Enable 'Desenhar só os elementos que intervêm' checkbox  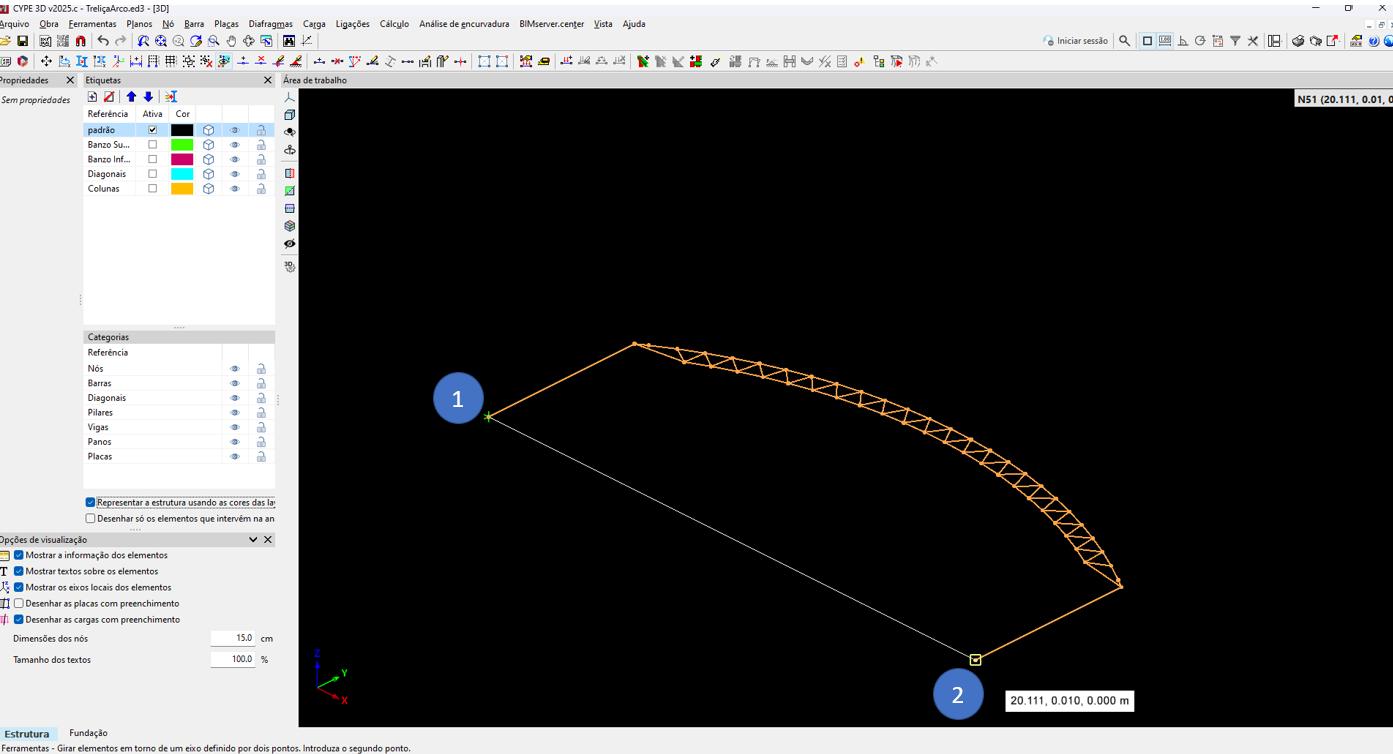90,519
